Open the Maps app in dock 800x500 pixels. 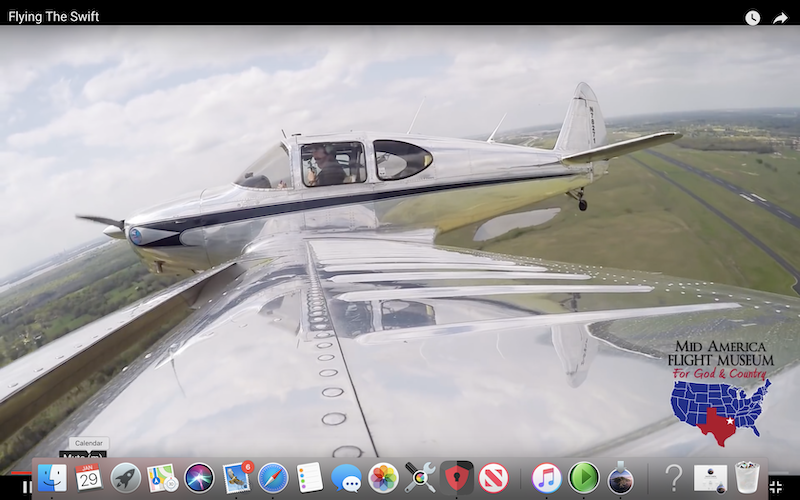coord(162,478)
